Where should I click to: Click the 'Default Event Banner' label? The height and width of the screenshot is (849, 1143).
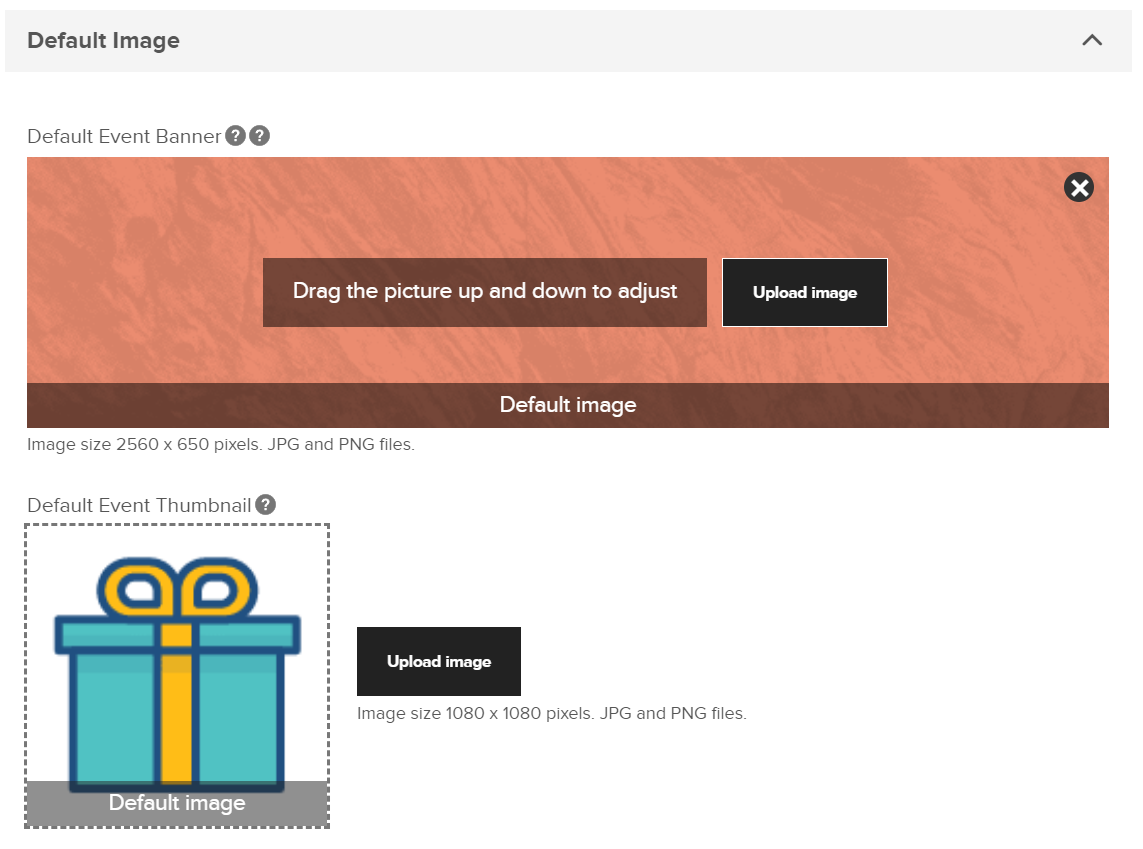coord(124,137)
